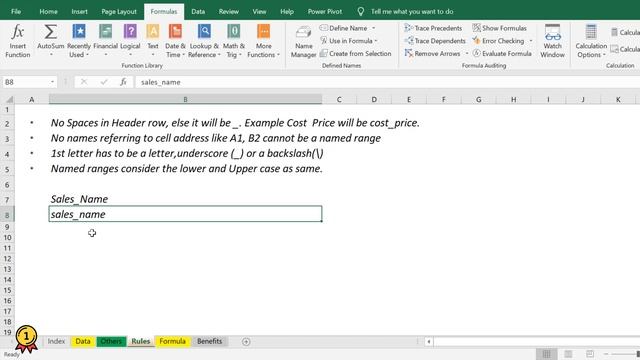Click Trace Precedents

[x=433, y=28]
